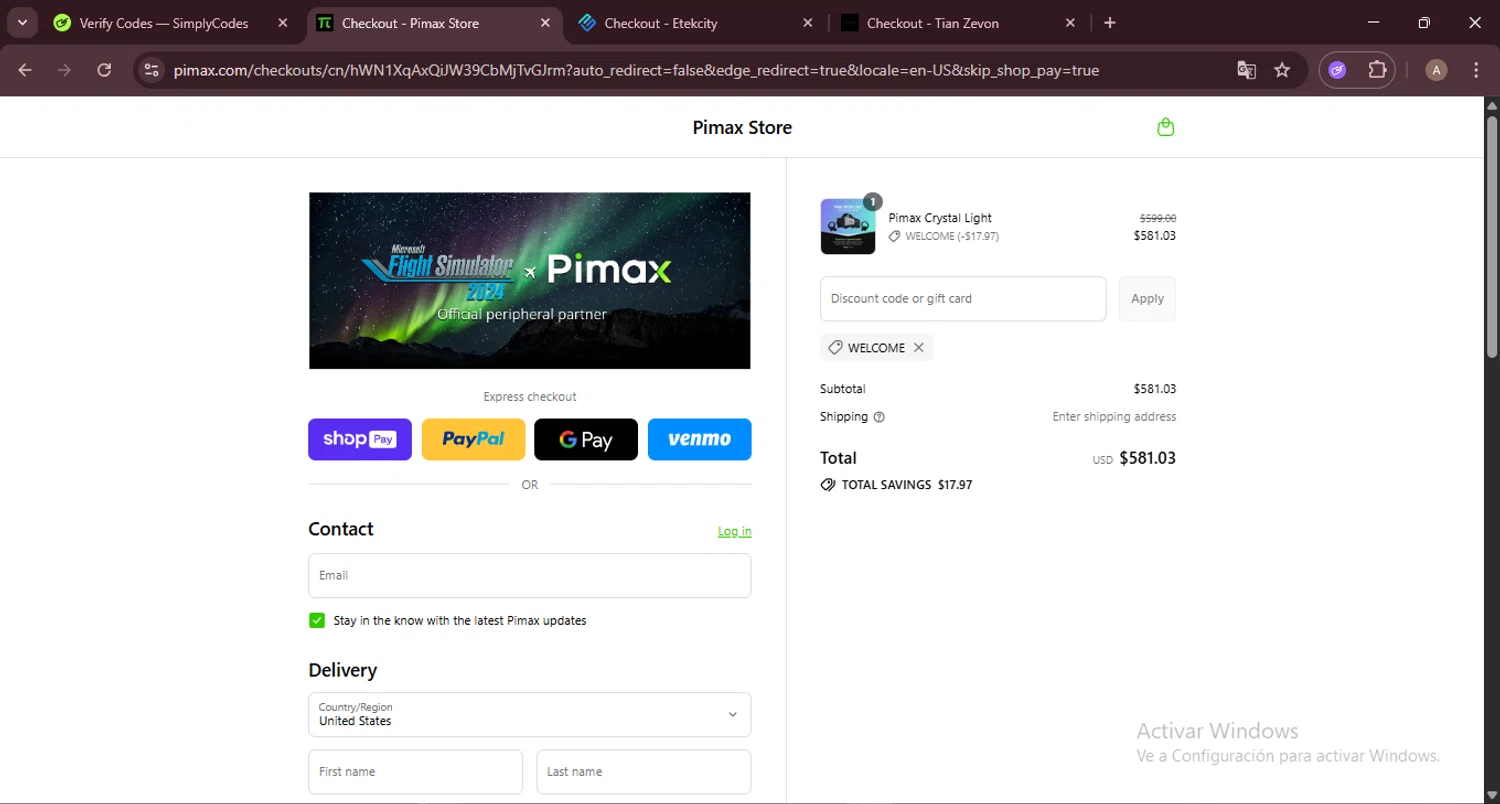This screenshot has width=1500, height=804.
Task: Uncheck Stay in the know Pimax updates
Action: pyautogui.click(x=317, y=620)
